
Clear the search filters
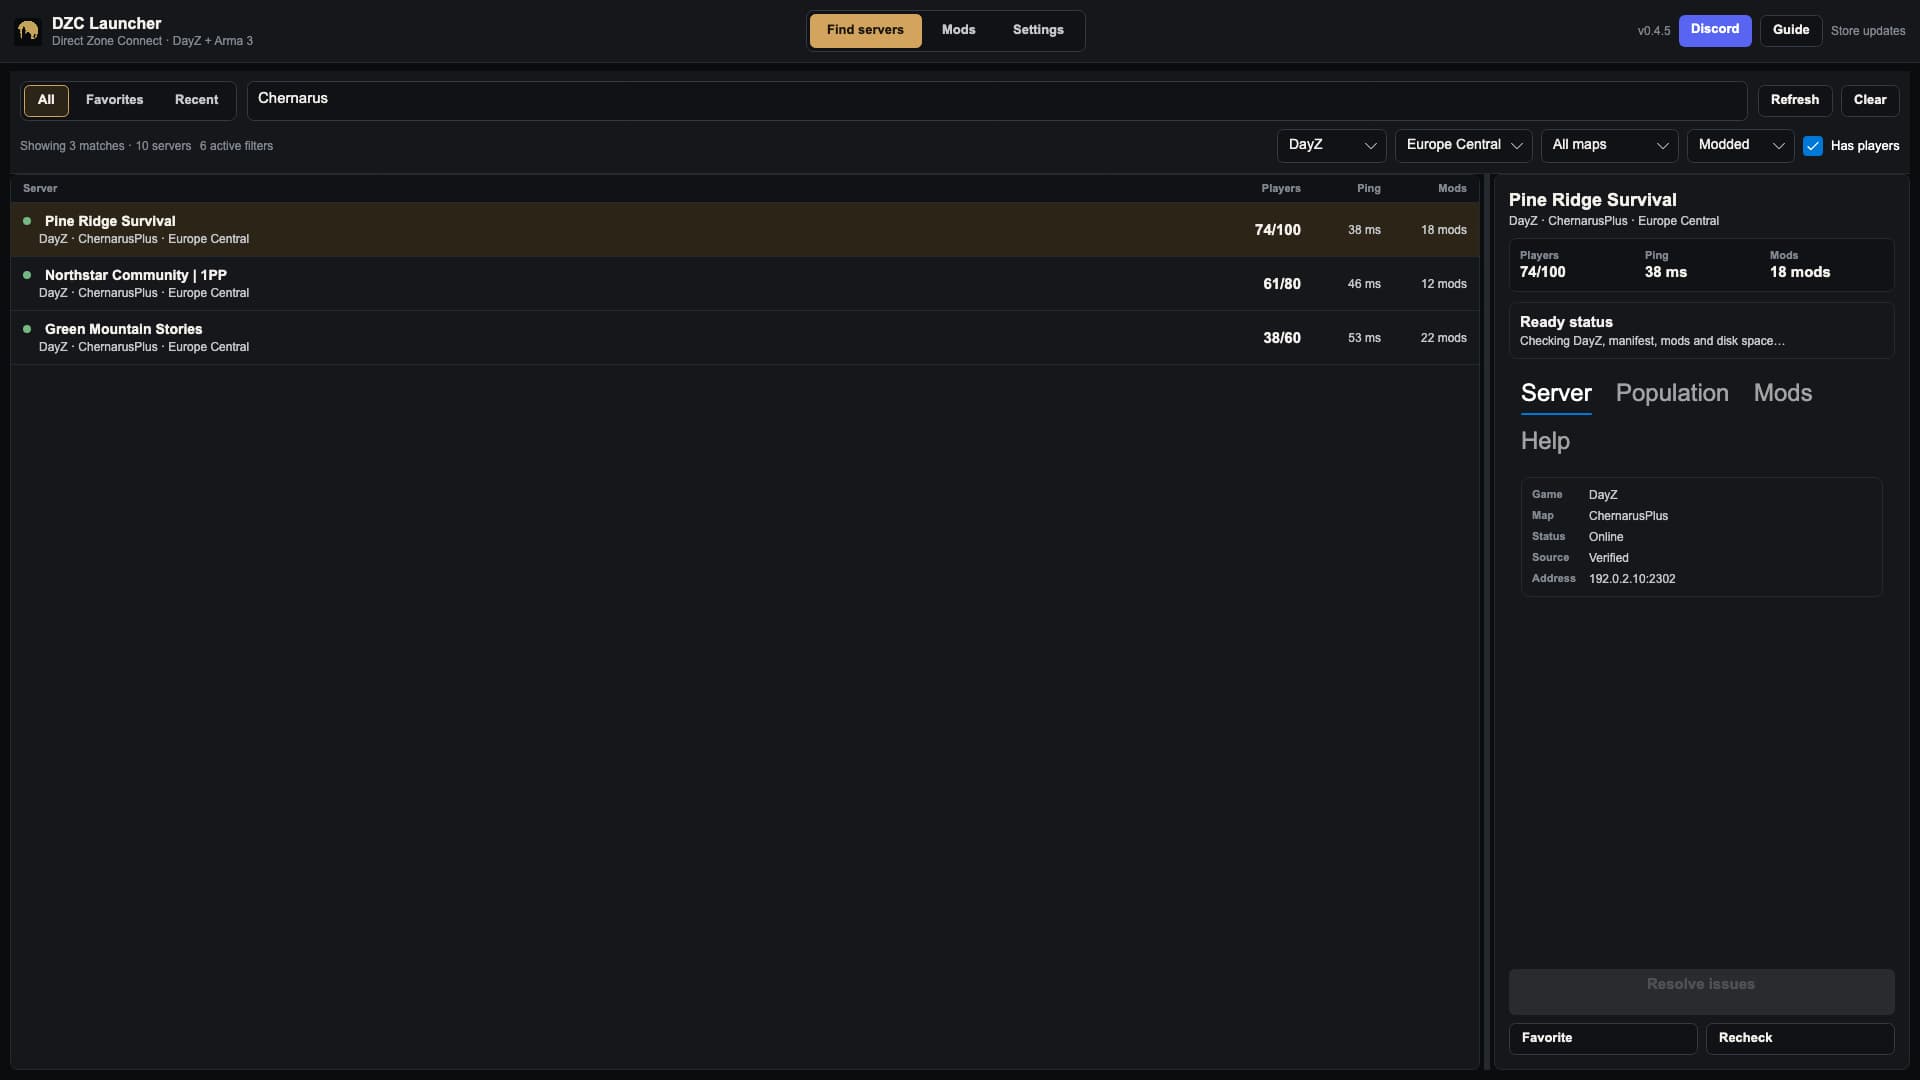1870,100
